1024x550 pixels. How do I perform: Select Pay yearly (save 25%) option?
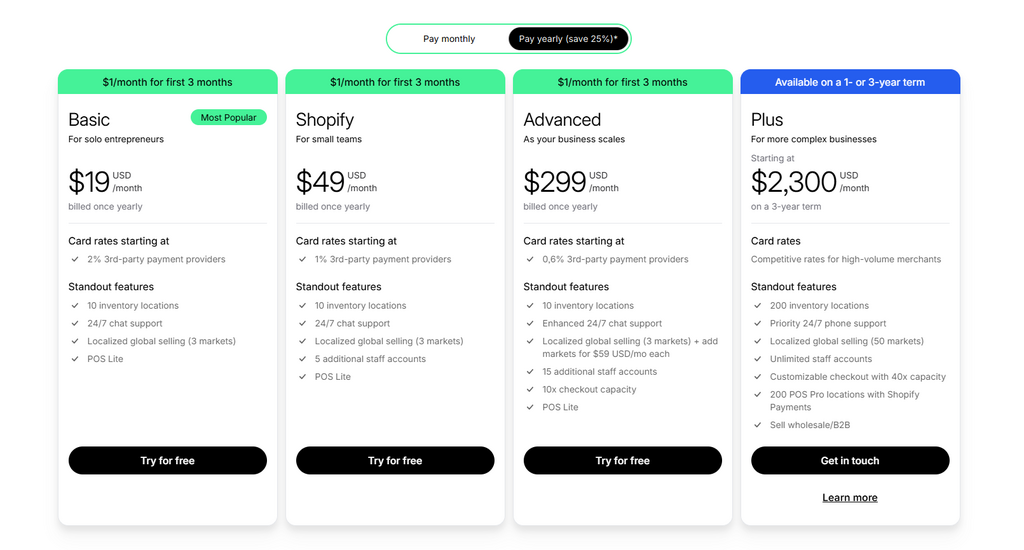pos(567,39)
